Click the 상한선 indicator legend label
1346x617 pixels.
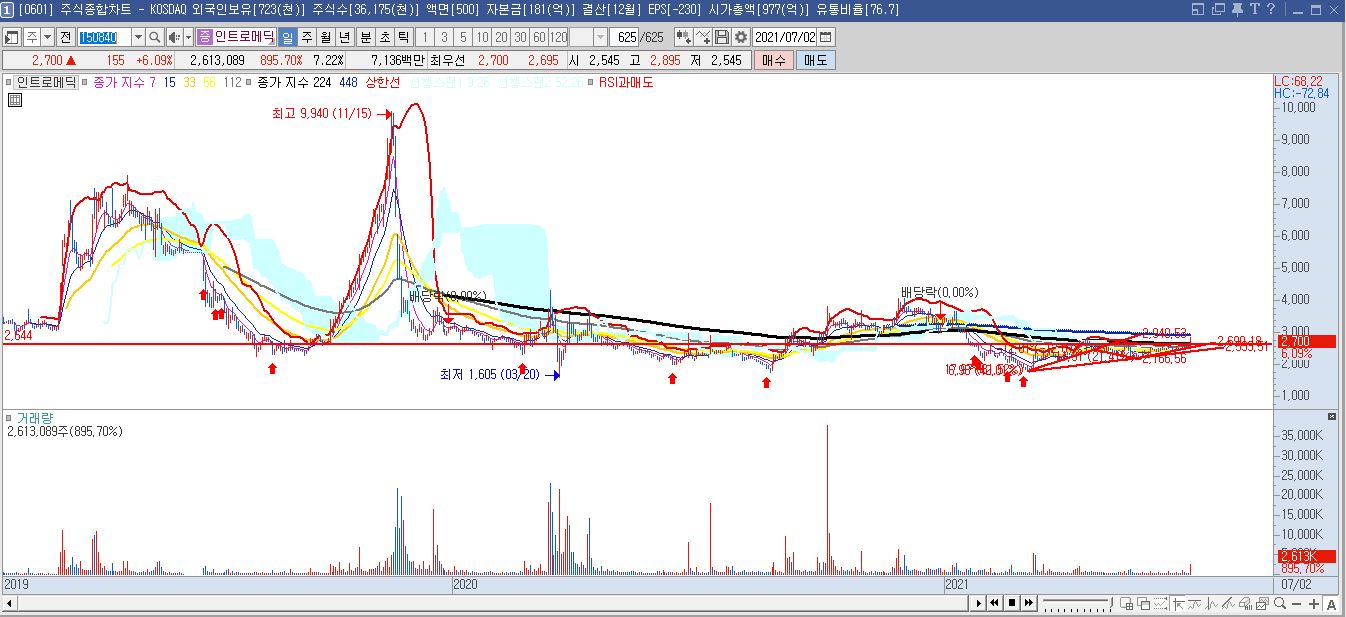382,82
